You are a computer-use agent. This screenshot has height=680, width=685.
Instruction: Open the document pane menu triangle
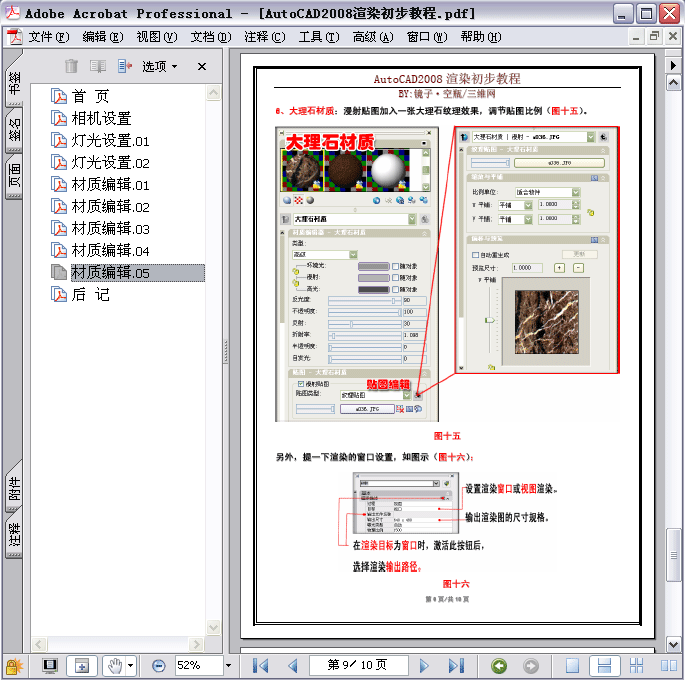pyautogui.click(x=673, y=66)
